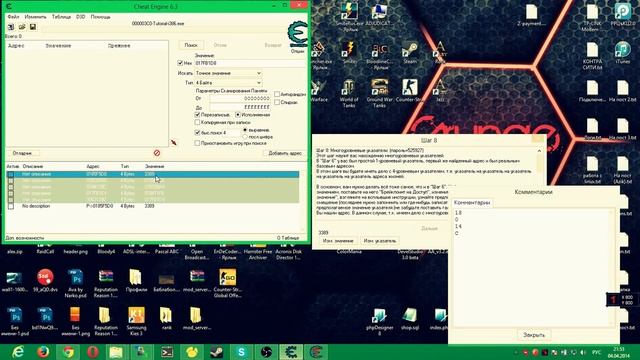Click Адрес column header in results list
The image size is (640, 360).
pos(16,46)
